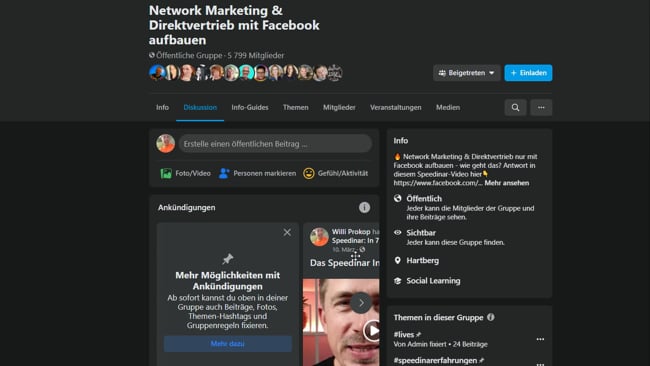Click the Mehr dazu button

[x=228, y=344]
